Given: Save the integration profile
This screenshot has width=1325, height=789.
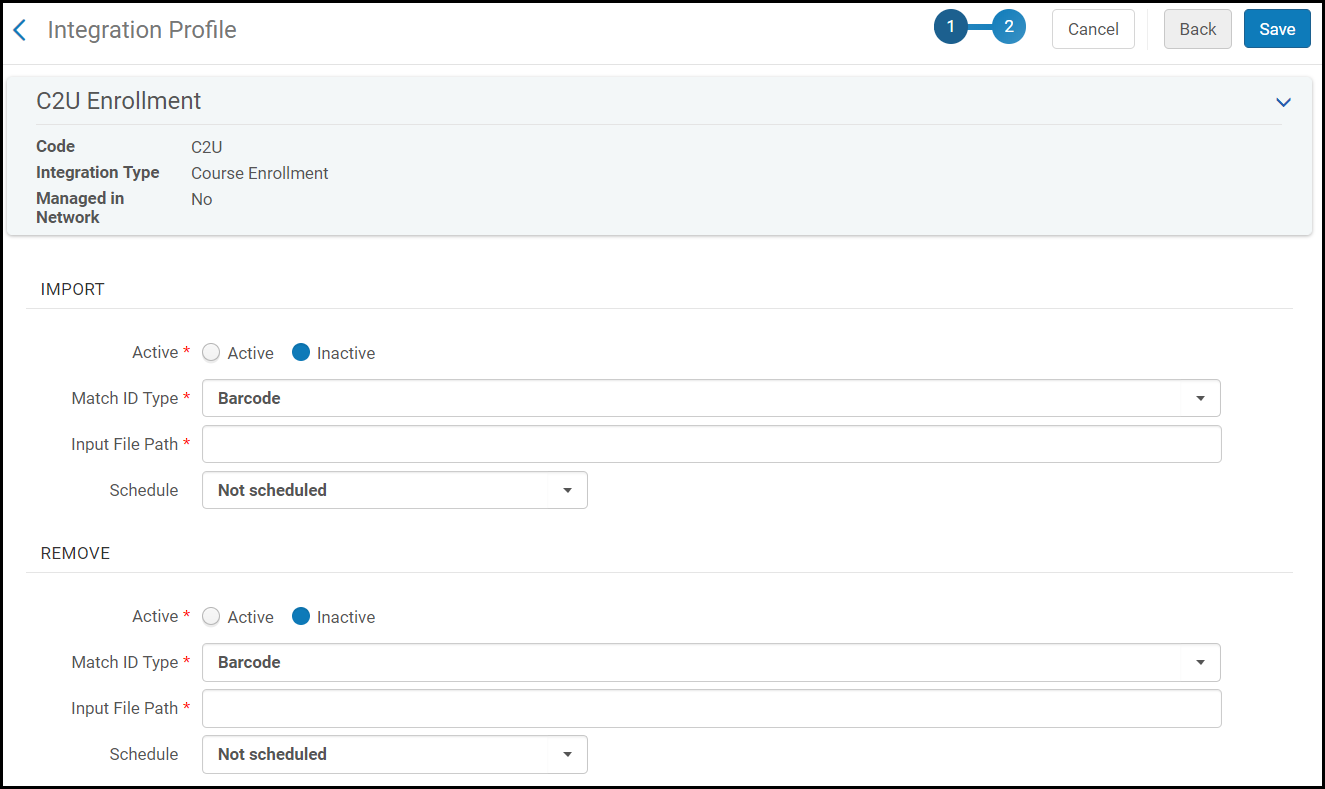Looking at the screenshot, I should tap(1276, 29).
